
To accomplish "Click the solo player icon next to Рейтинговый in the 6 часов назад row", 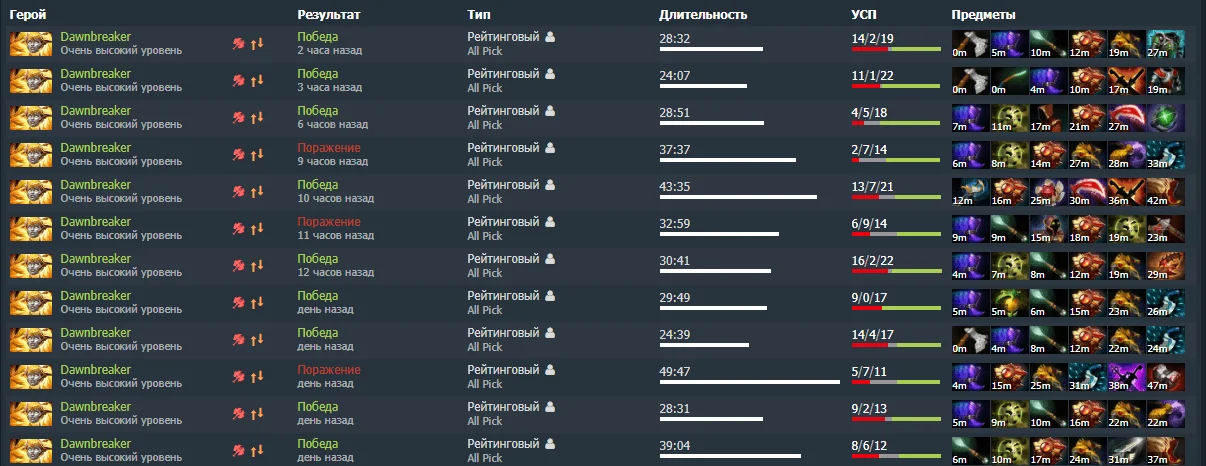I will [550, 111].
